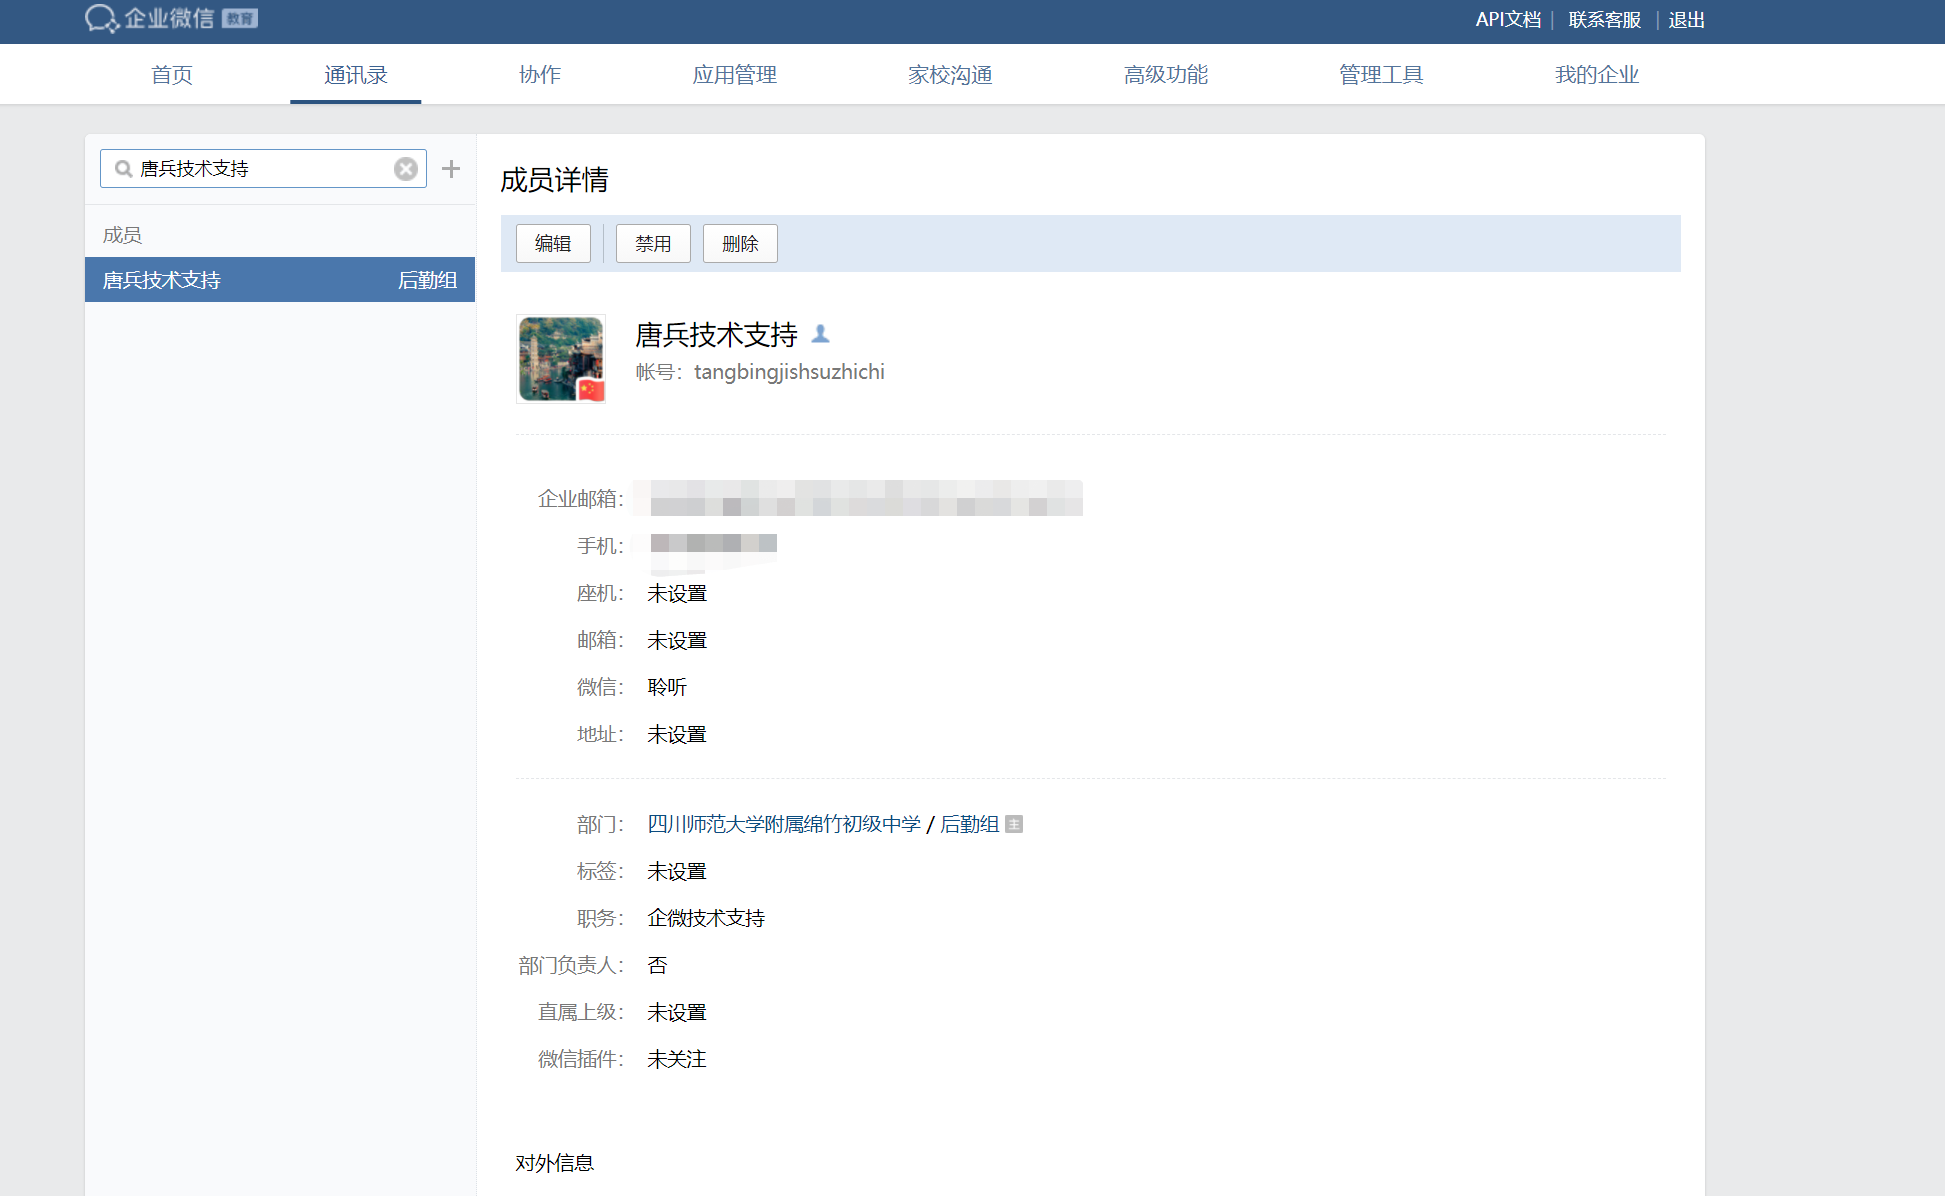Click the blue person icon beside 唐兵技术支持
Screen dimensions: 1945x1196
pyautogui.click(x=822, y=334)
